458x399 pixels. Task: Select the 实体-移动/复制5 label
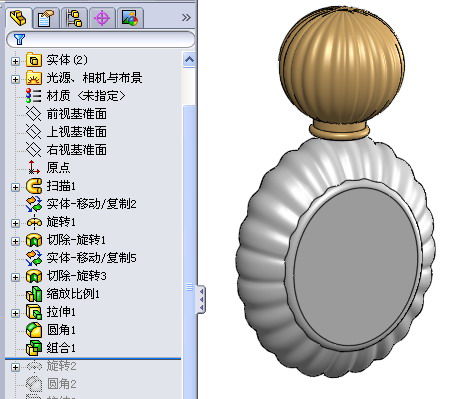pos(91,258)
